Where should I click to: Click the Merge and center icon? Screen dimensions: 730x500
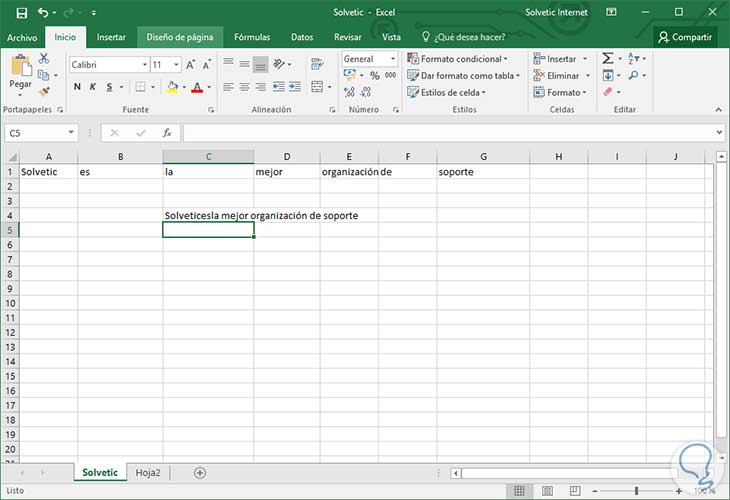(x=317, y=87)
